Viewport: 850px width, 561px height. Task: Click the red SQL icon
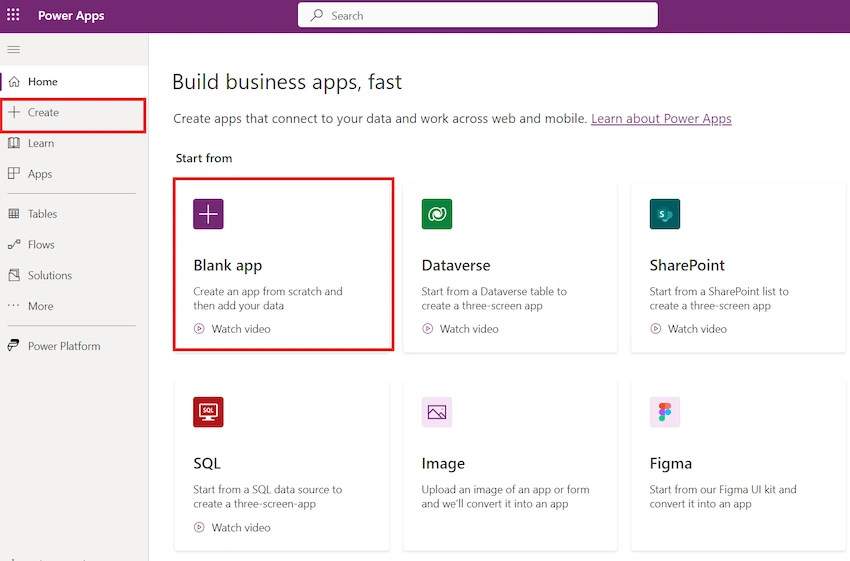click(x=208, y=412)
